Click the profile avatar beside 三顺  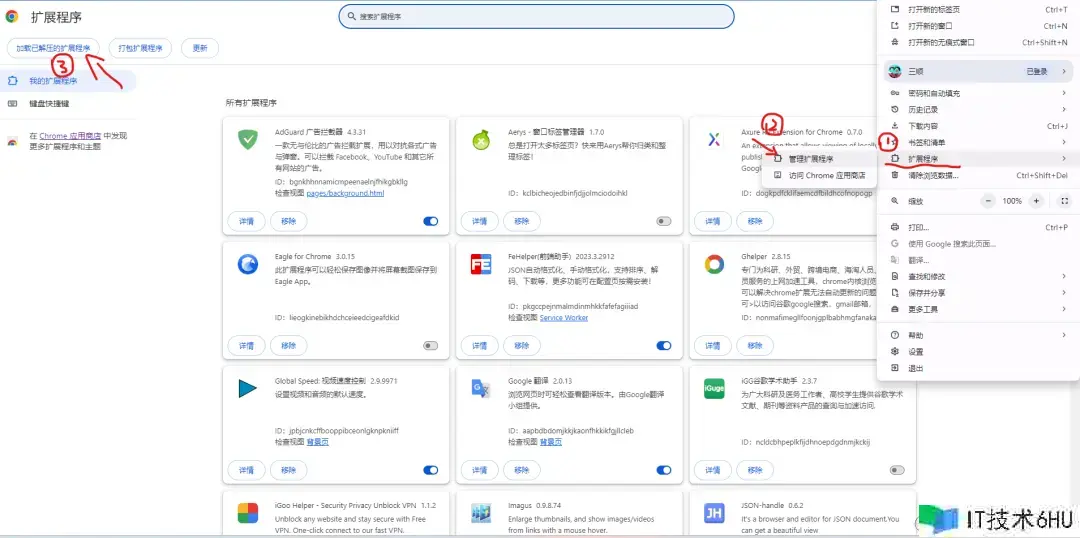click(895, 71)
